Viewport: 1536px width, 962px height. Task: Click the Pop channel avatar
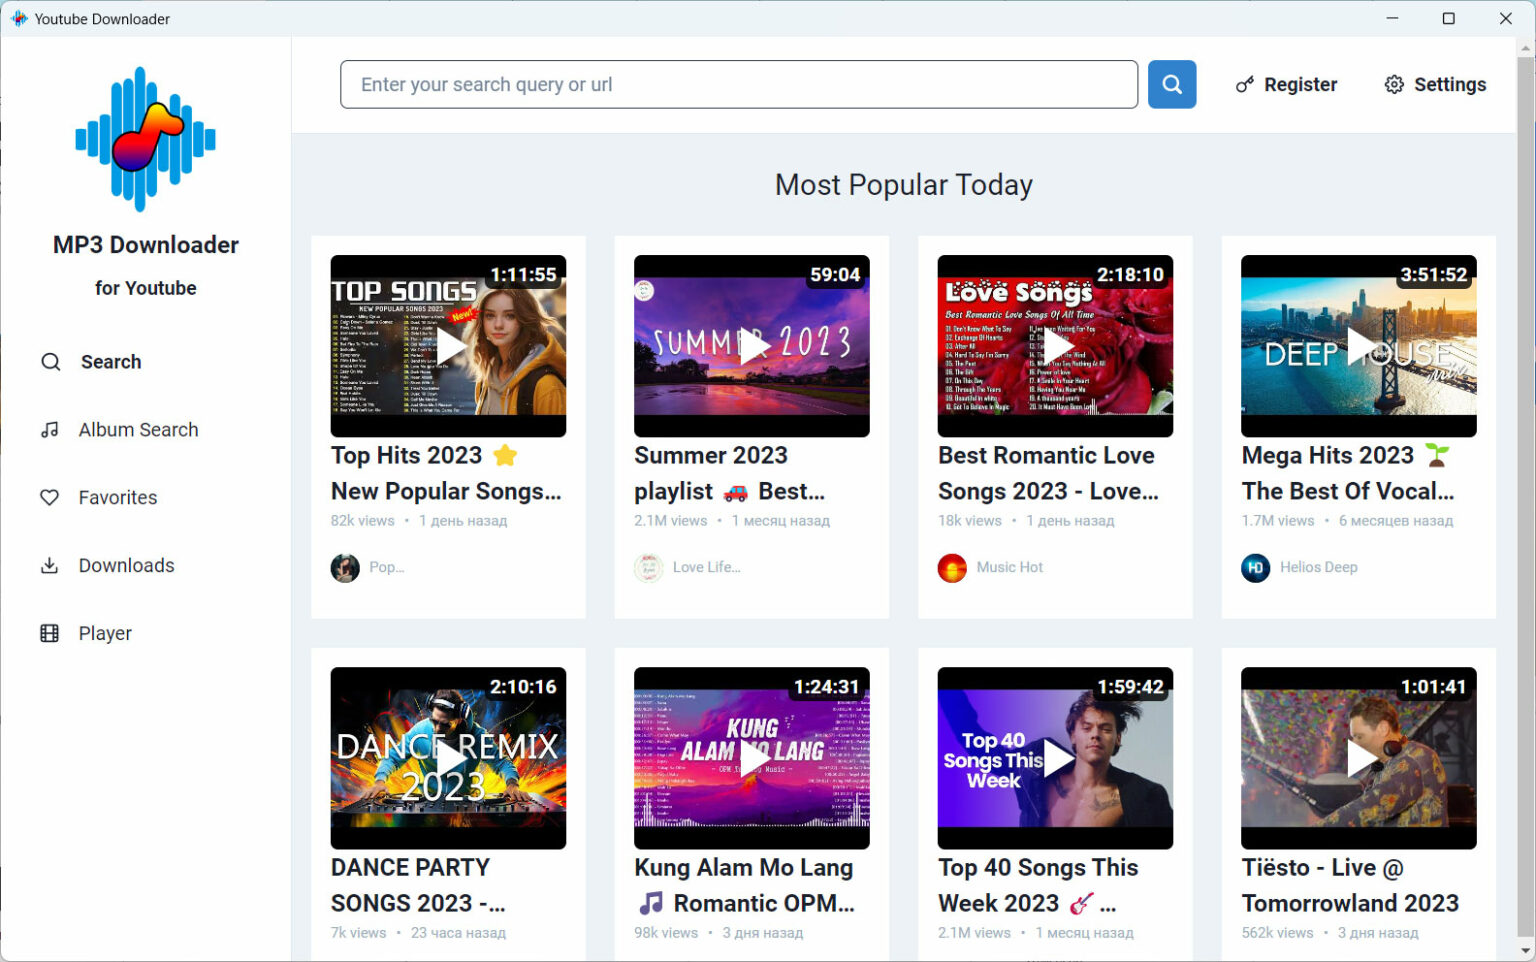[x=345, y=568]
